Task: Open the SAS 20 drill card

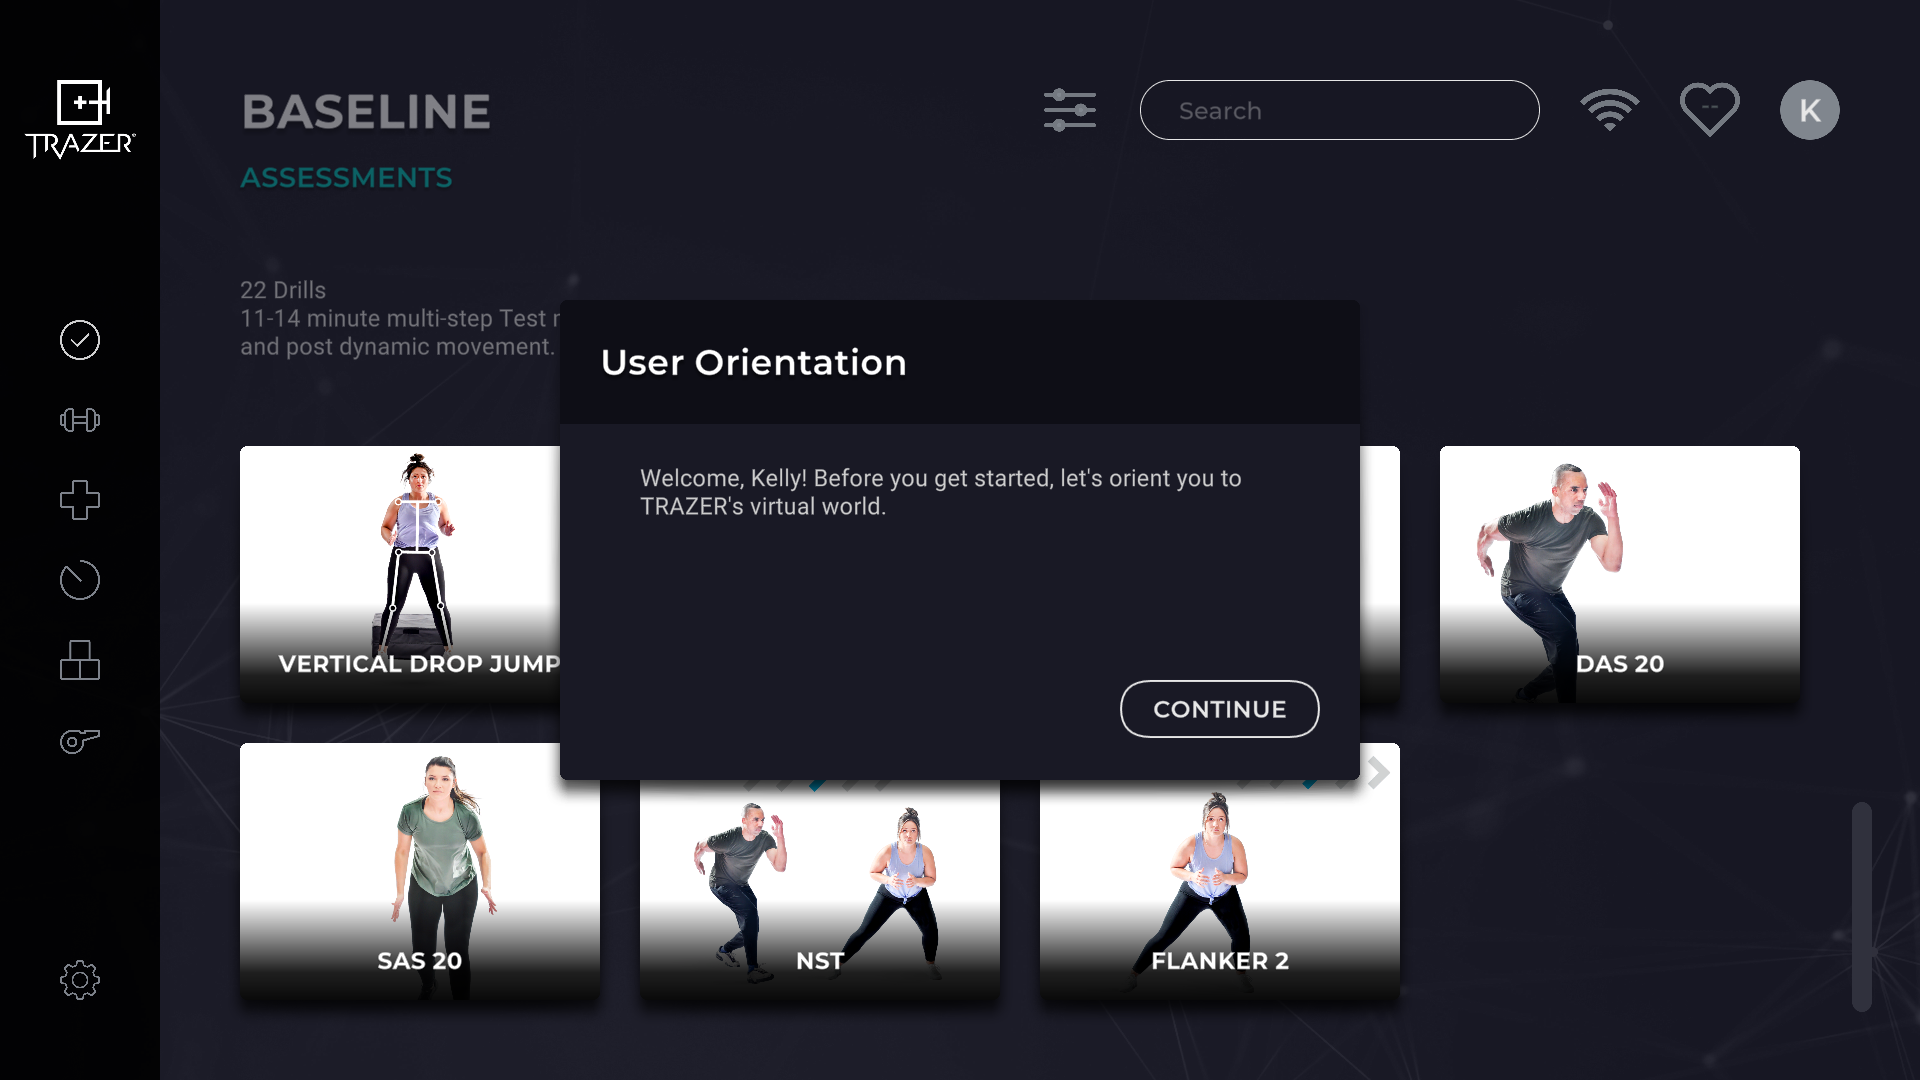Action: pyautogui.click(x=420, y=872)
